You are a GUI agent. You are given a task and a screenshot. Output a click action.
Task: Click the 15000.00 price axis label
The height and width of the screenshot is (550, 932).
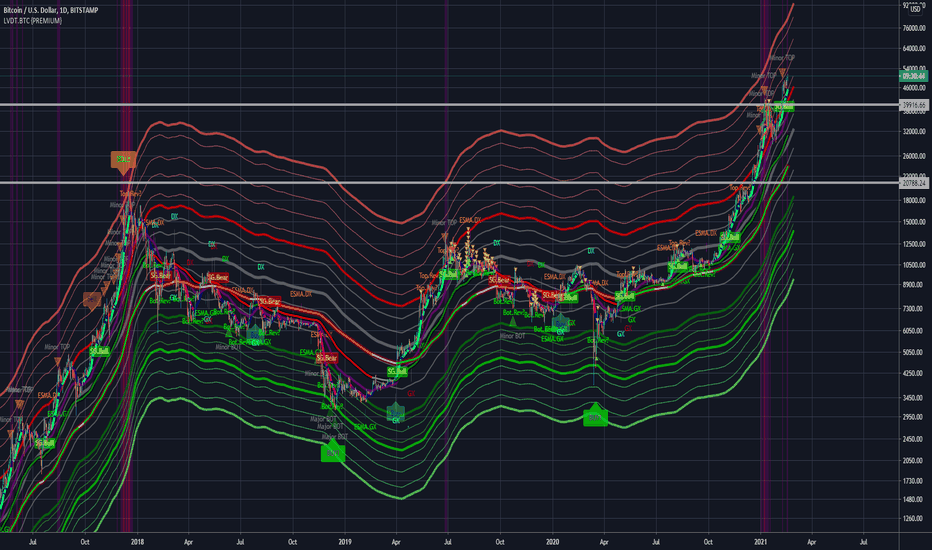[x=914, y=222]
